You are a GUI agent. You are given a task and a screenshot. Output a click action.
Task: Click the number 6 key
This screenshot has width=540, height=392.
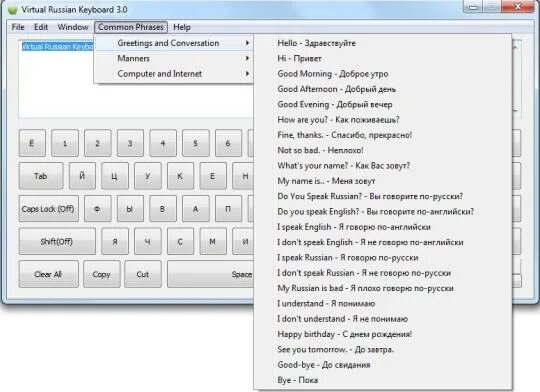228,143
